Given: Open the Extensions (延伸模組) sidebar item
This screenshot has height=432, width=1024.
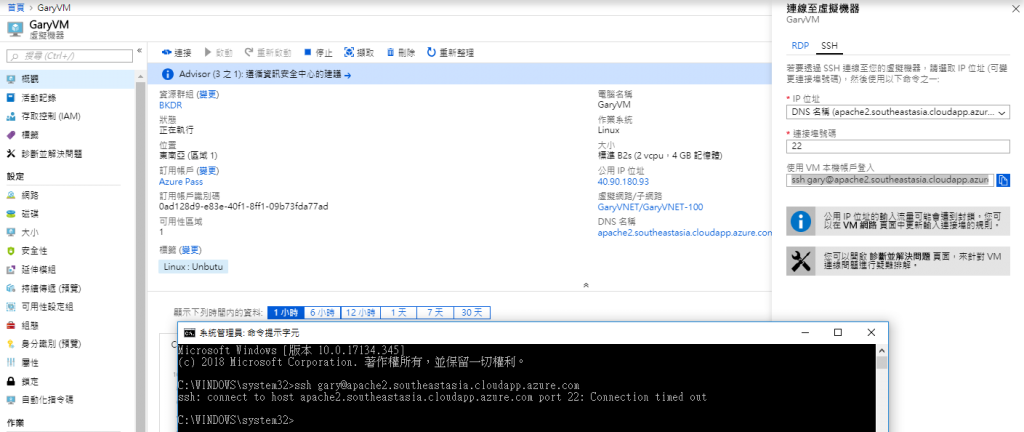Looking at the screenshot, I should pyautogui.click(x=68, y=270).
